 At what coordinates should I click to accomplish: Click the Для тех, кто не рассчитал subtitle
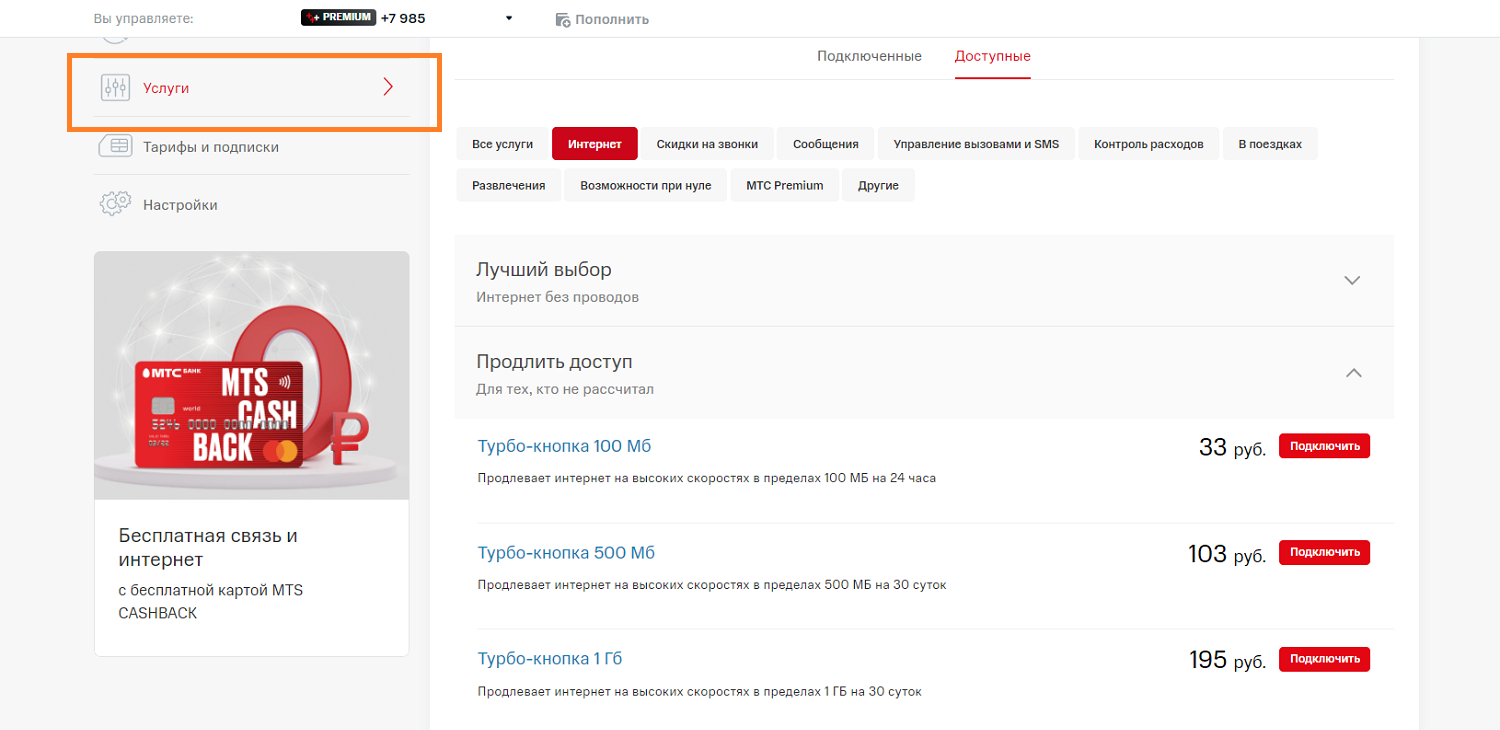(x=565, y=389)
